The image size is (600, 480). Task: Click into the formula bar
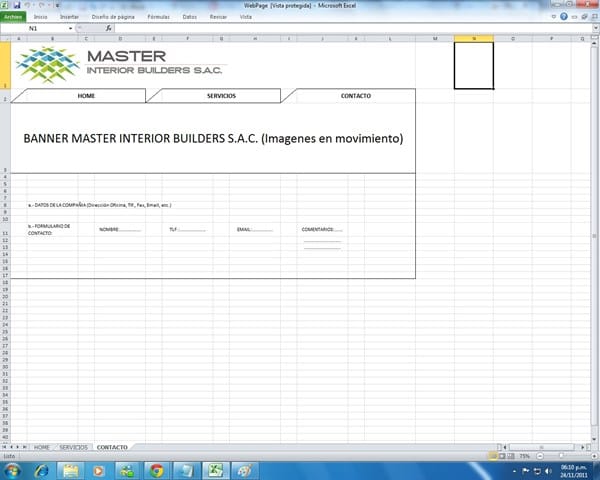tap(352, 28)
